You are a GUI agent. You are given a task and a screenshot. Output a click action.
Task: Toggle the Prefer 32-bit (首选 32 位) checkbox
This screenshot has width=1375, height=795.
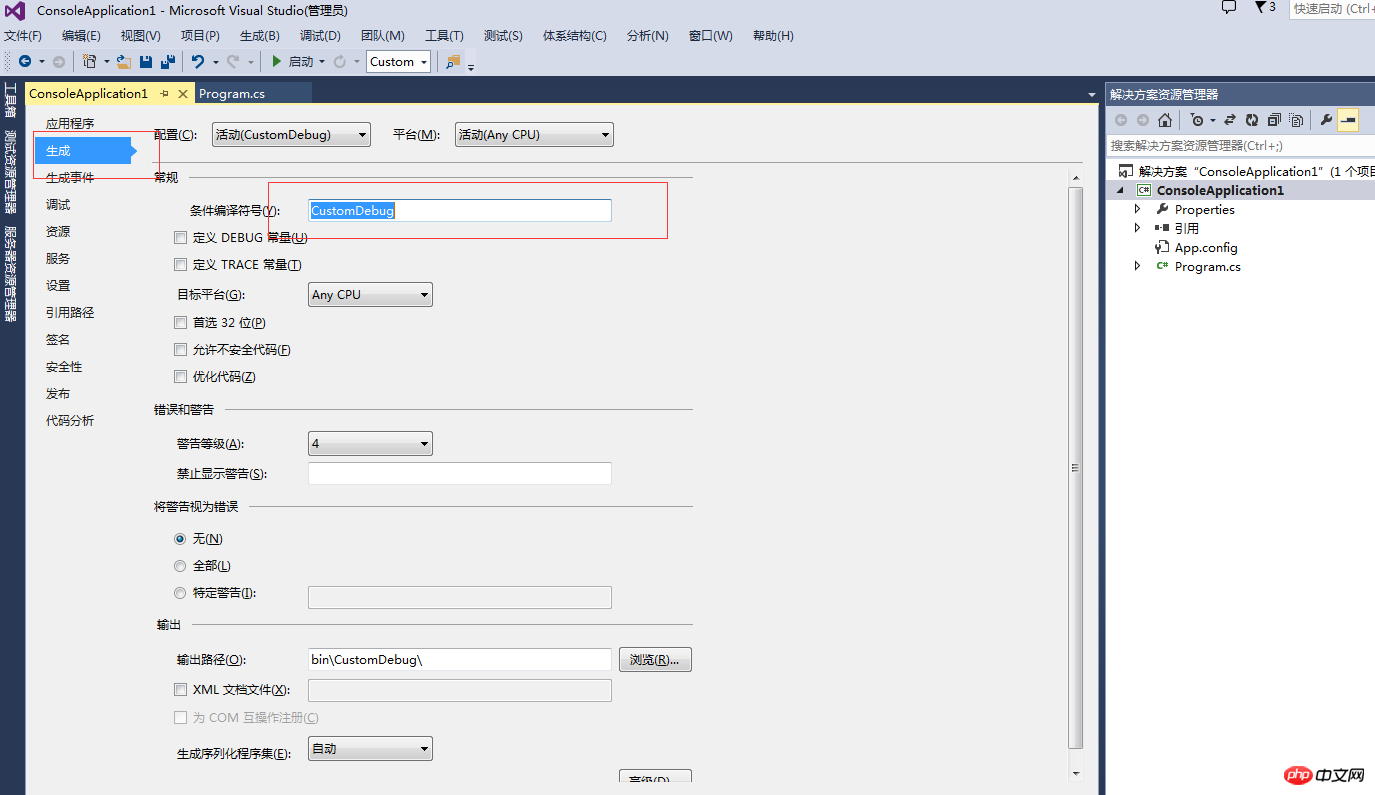coord(181,323)
